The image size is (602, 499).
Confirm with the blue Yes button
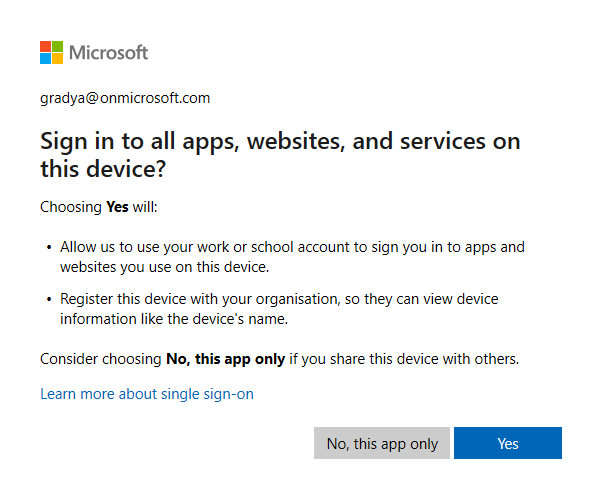[507, 443]
